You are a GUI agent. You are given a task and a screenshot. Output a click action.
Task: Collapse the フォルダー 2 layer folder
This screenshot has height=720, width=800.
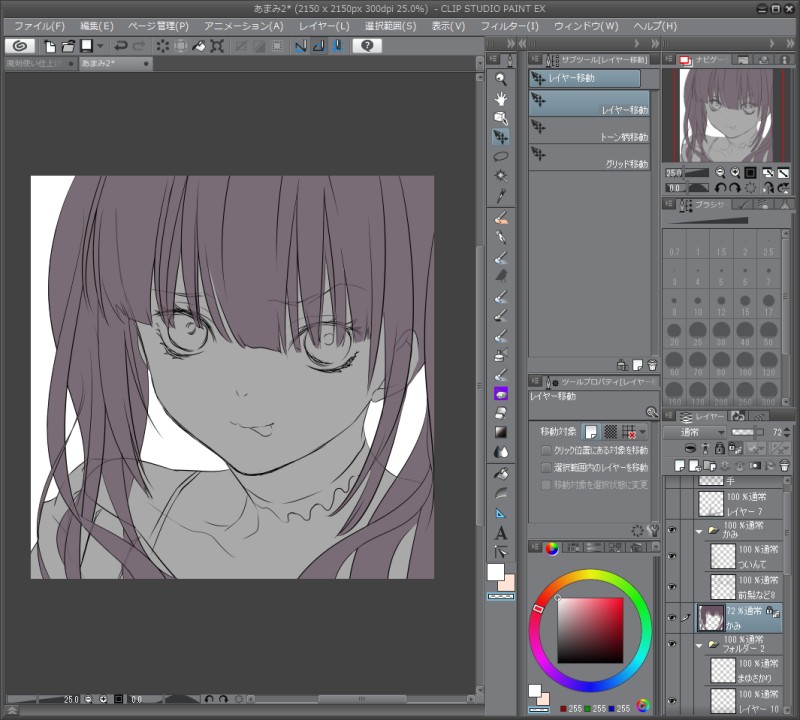(x=699, y=645)
